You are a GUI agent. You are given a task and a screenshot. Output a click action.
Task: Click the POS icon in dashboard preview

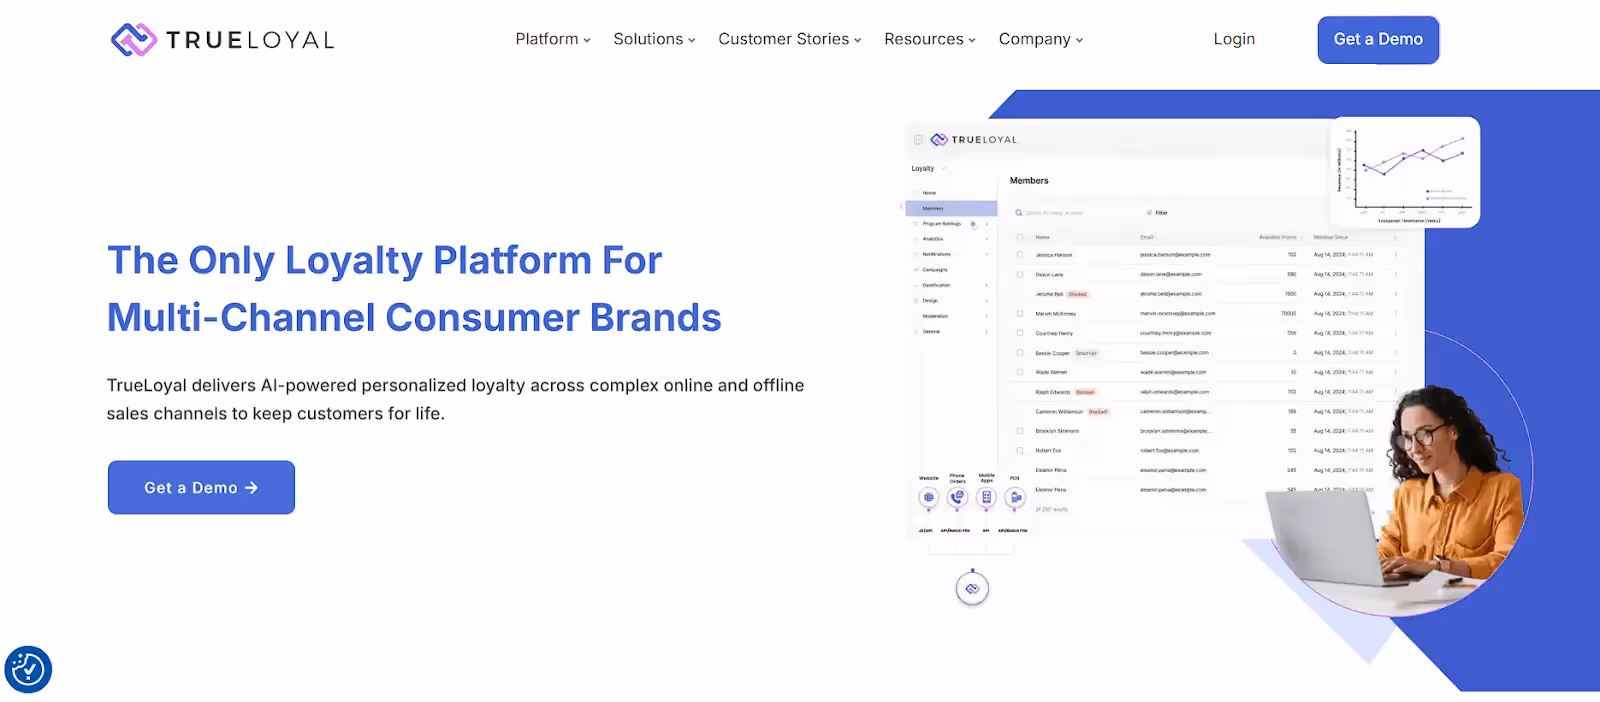(1015, 497)
